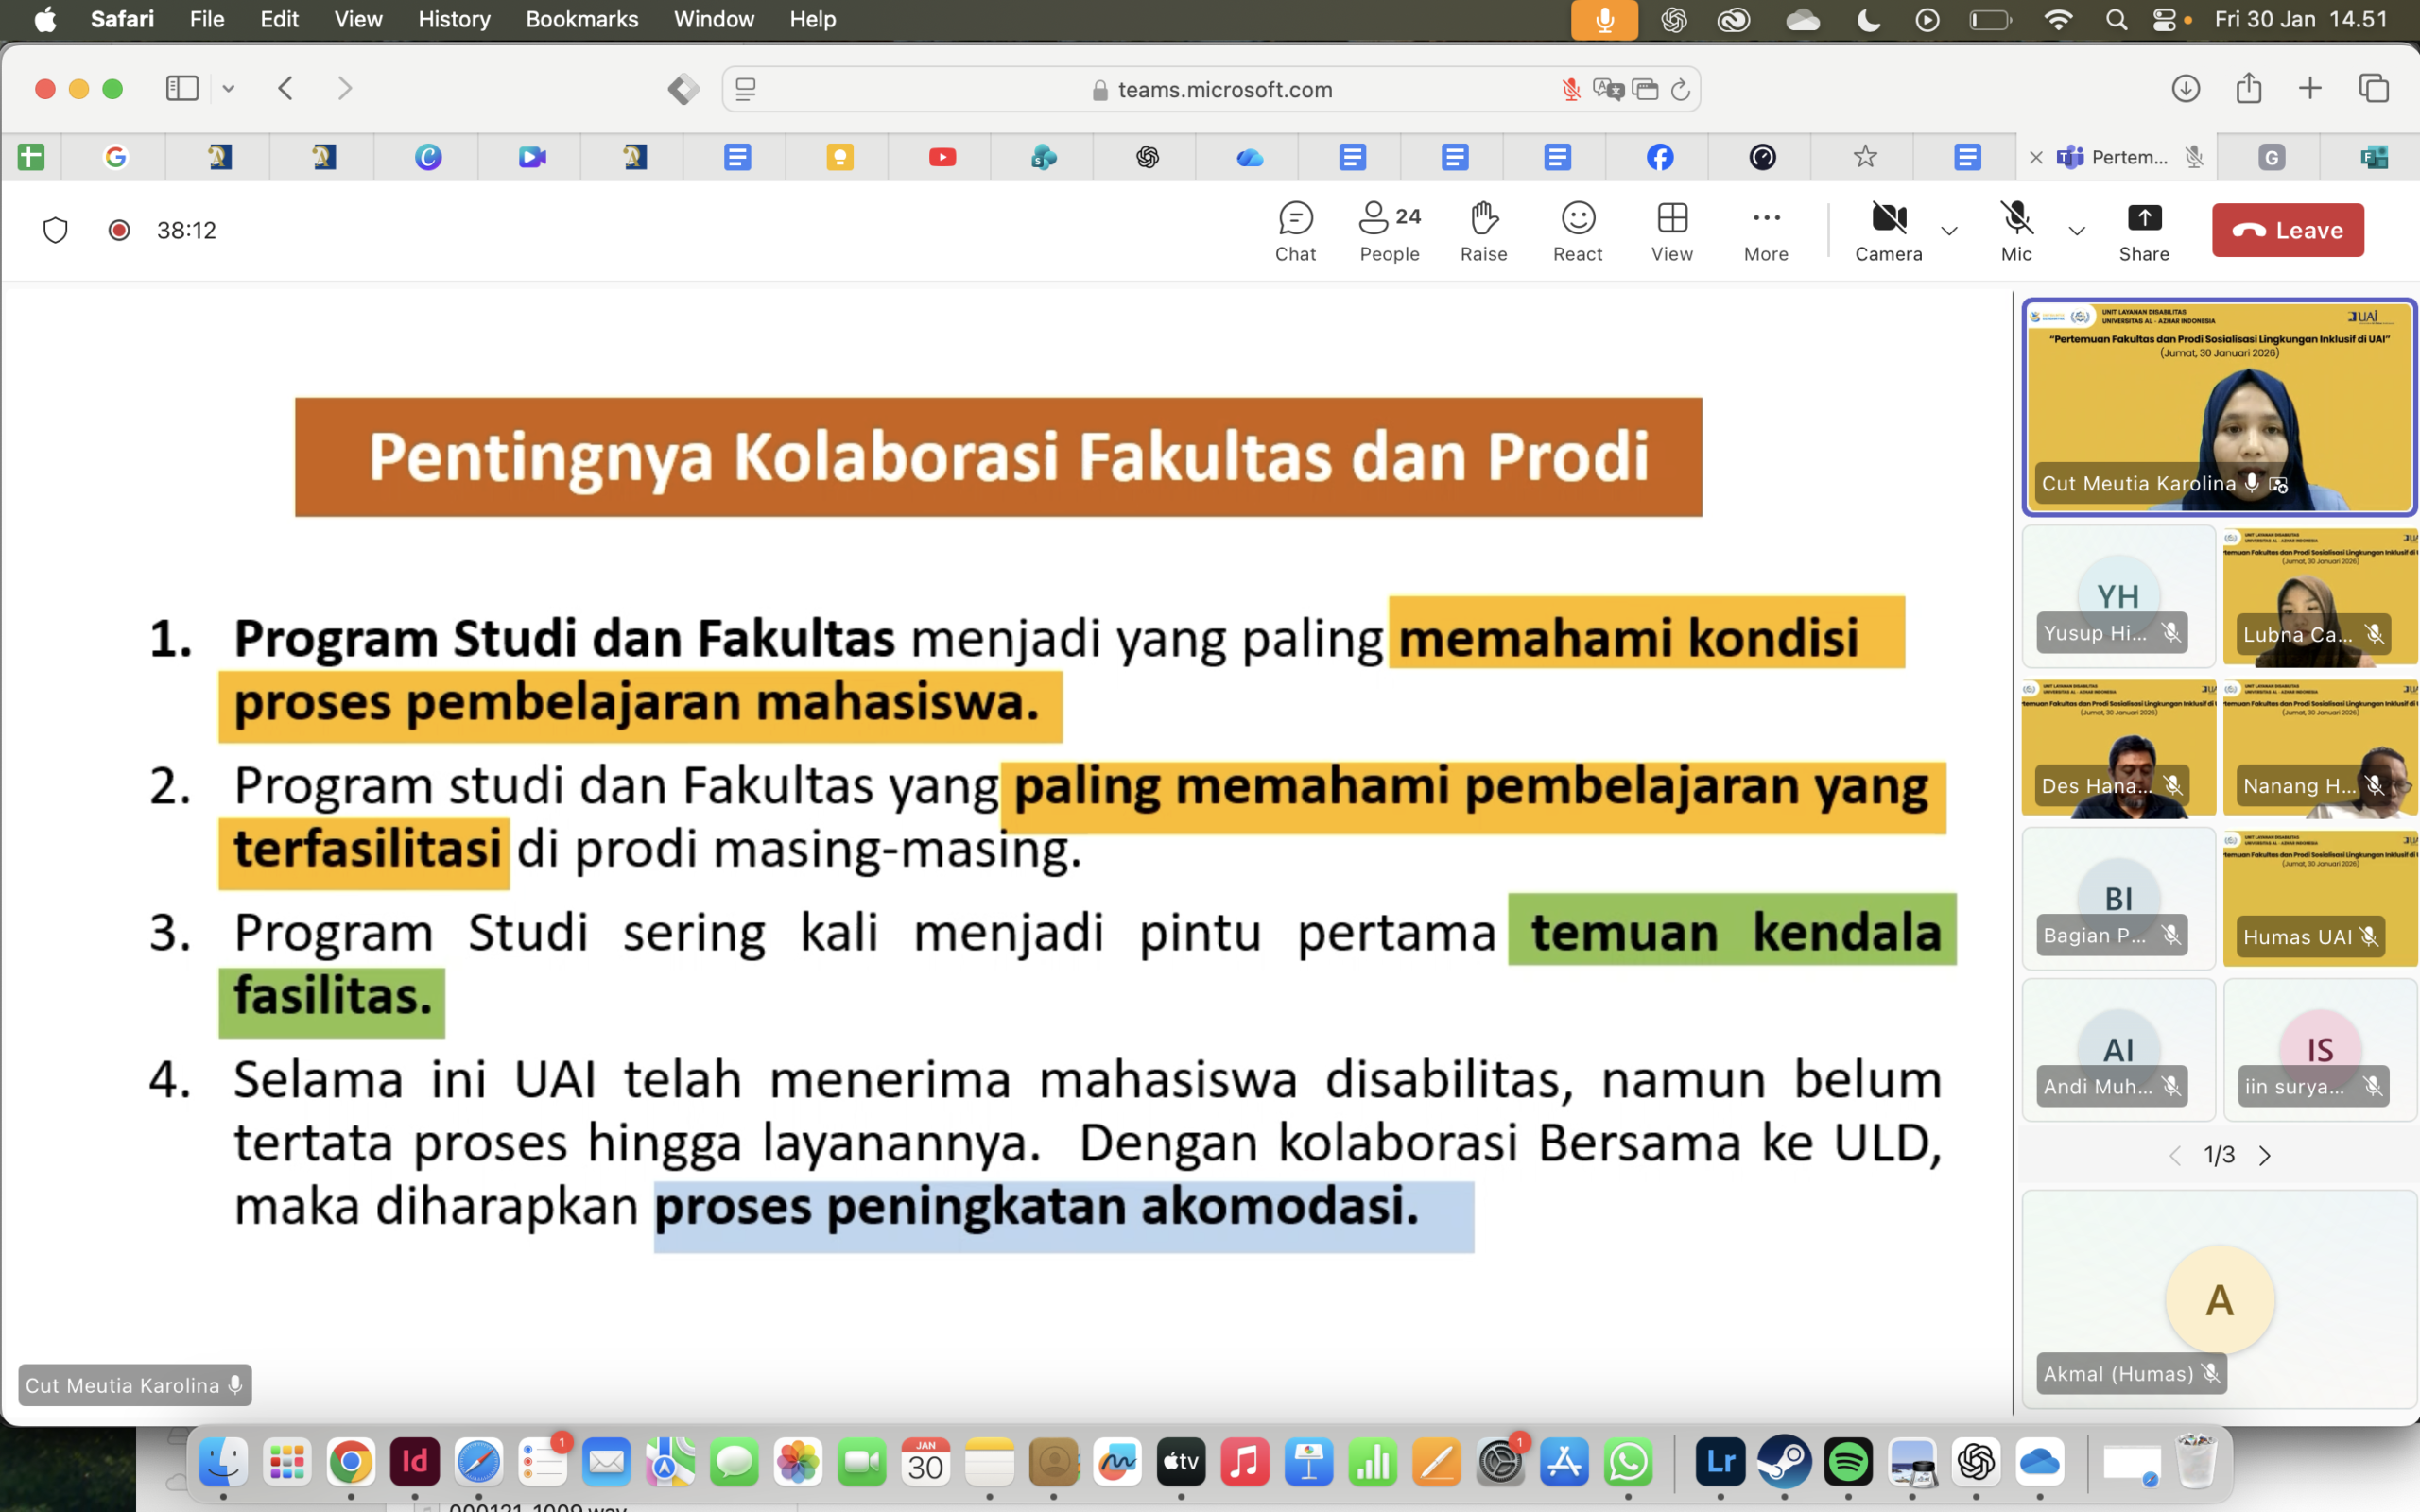Unmute the Mic in the meeting toolbar
This screenshot has width=2420, height=1512.
pyautogui.click(x=2015, y=231)
